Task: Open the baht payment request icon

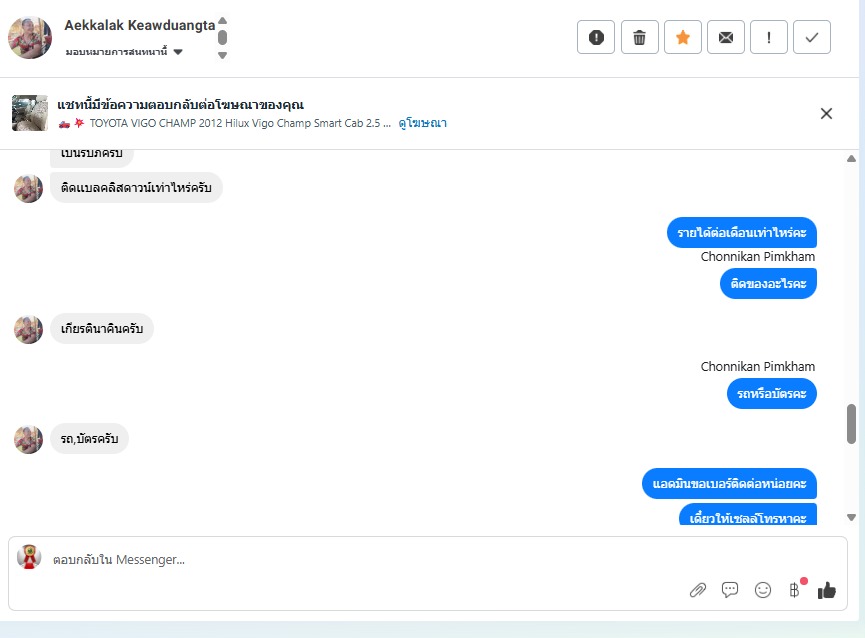Action: point(795,590)
